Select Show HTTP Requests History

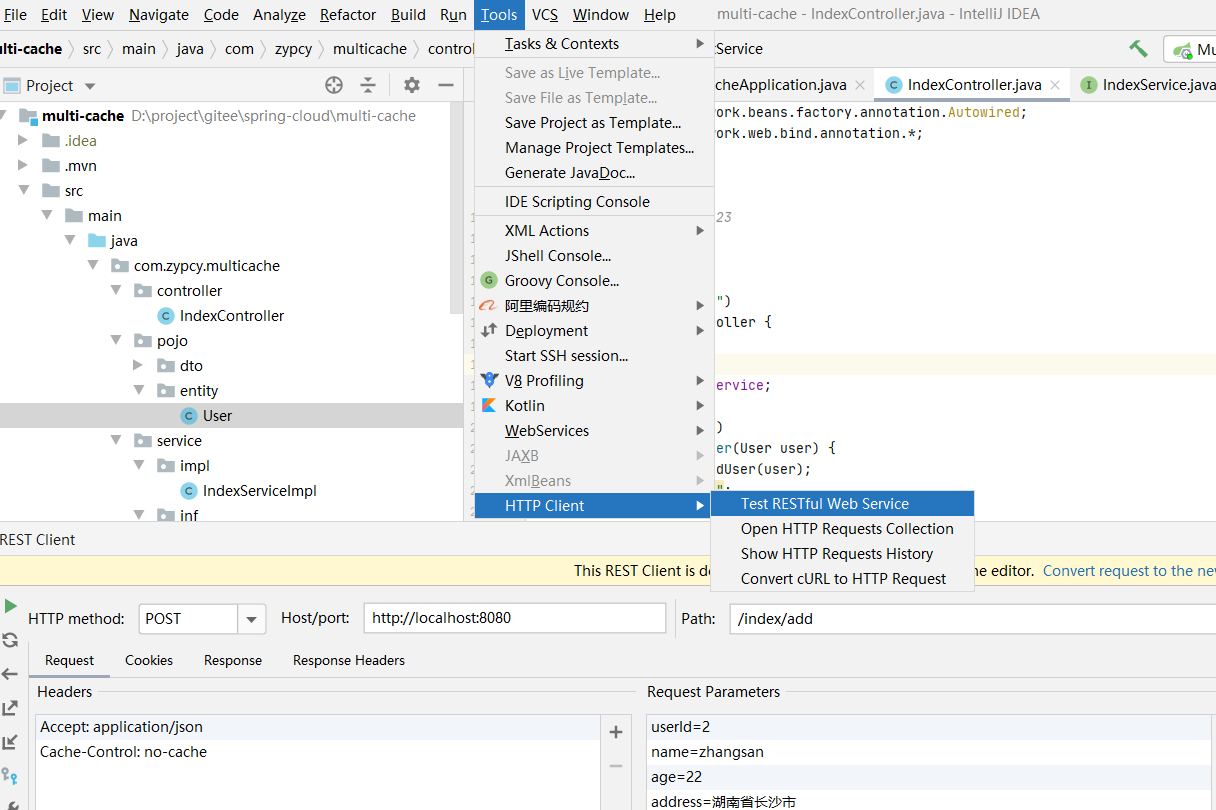(842, 554)
